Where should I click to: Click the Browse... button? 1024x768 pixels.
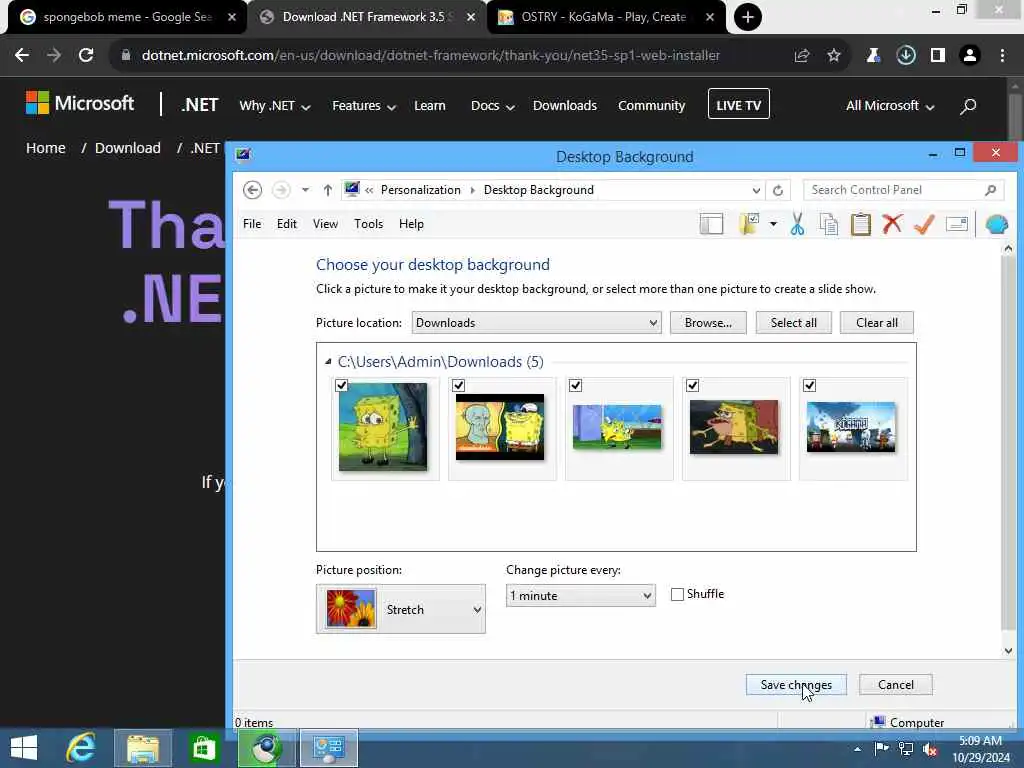(708, 323)
